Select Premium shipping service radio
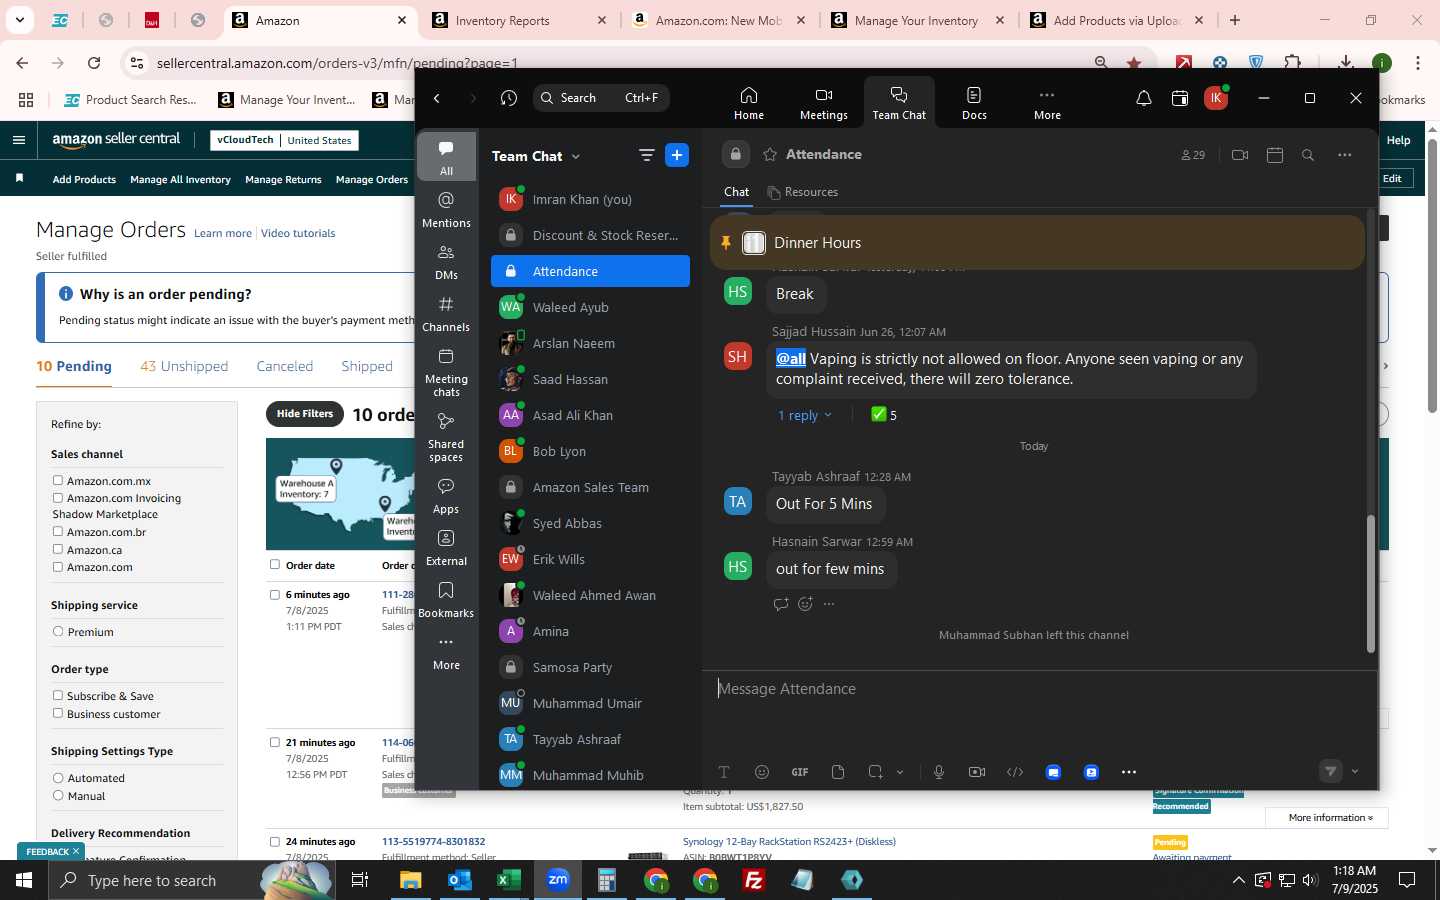The width and height of the screenshot is (1440, 900). click(58, 632)
